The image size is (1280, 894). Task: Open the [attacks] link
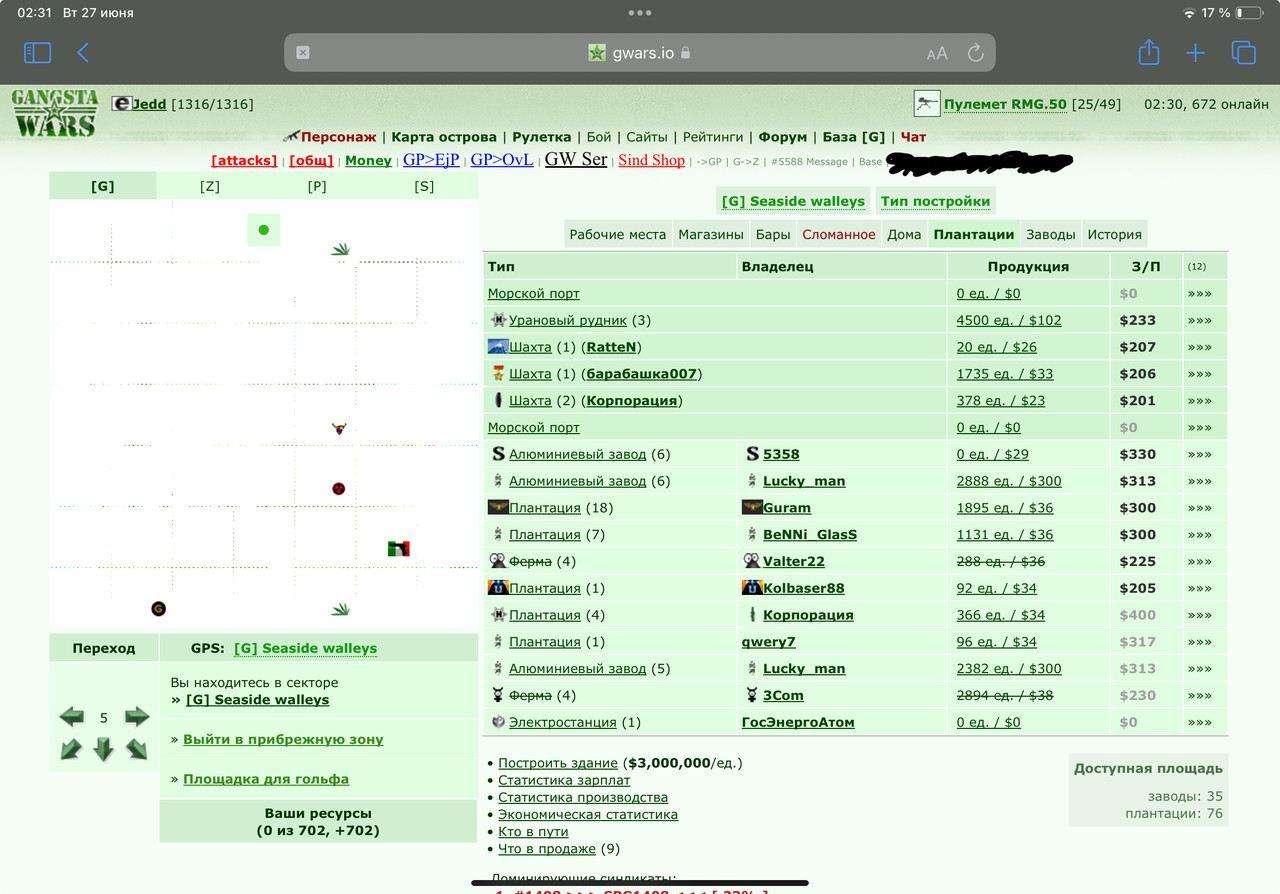click(x=244, y=161)
